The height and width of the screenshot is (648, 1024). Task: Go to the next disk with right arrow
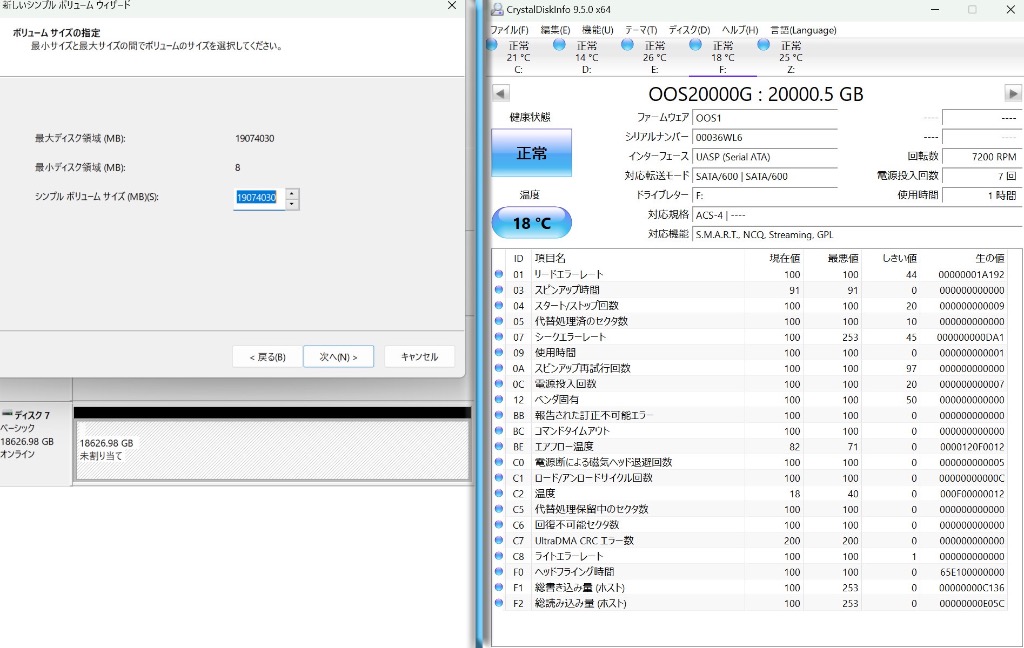(1013, 93)
